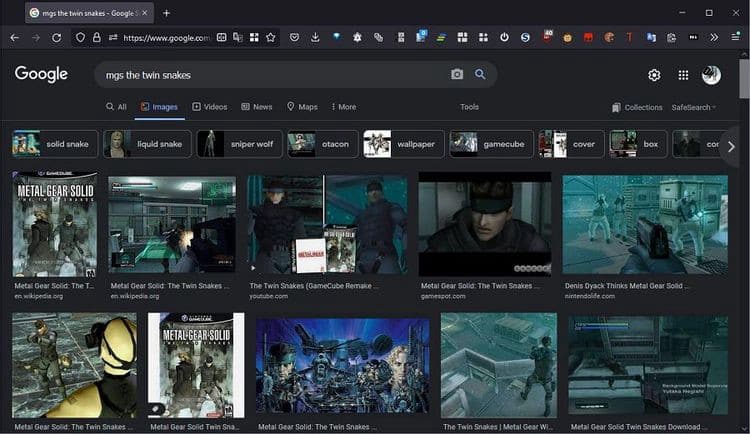Click the nintendolife.com source link
The height and width of the screenshot is (434, 750).
tap(590, 296)
